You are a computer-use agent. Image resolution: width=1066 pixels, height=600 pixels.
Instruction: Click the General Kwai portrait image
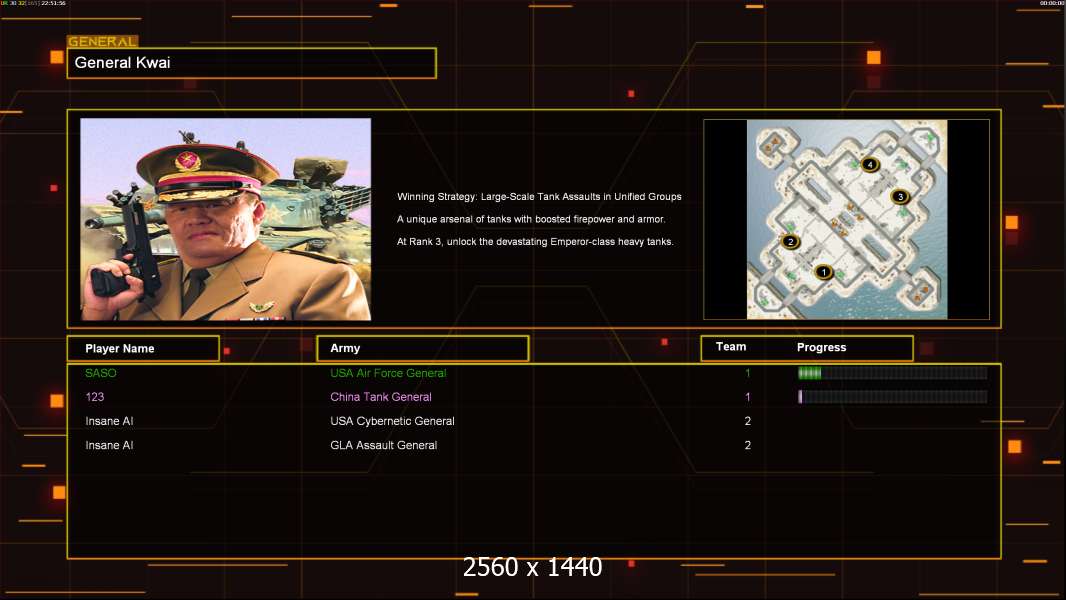pyautogui.click(x=226, y=219)
